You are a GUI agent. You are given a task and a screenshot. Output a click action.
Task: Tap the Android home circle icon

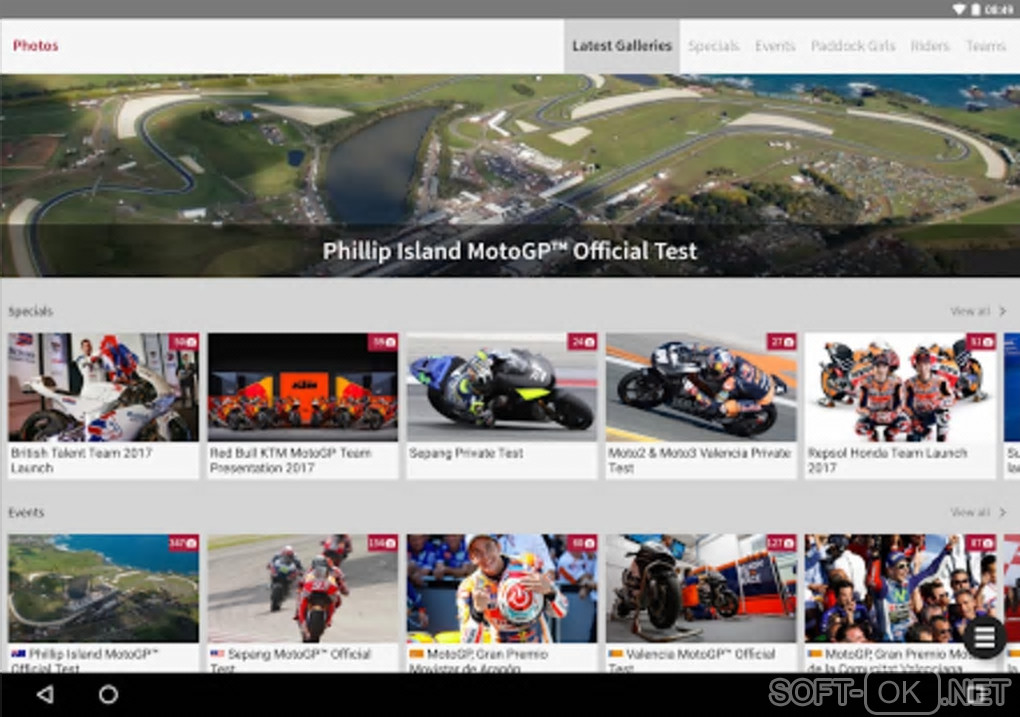pos(108,694)
